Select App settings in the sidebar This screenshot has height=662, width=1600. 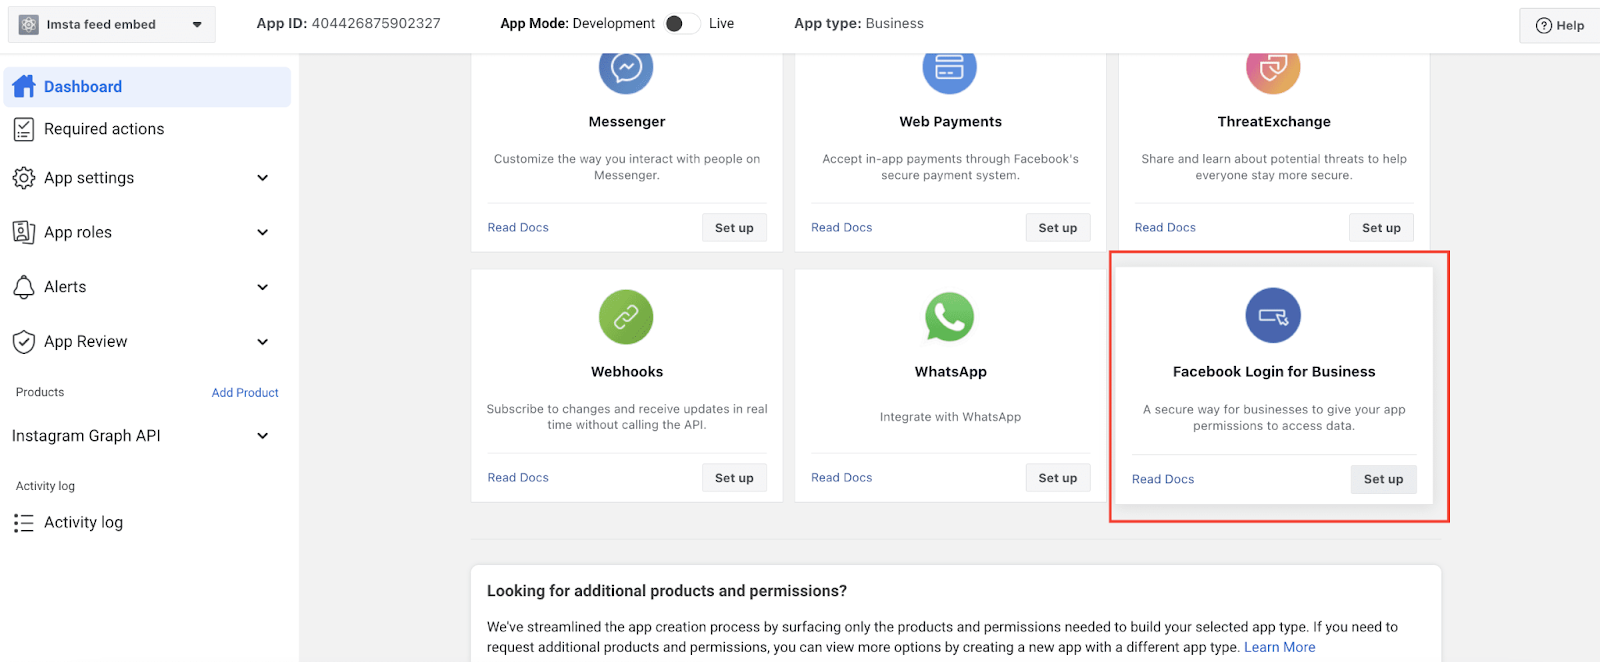tap(89, 178)
